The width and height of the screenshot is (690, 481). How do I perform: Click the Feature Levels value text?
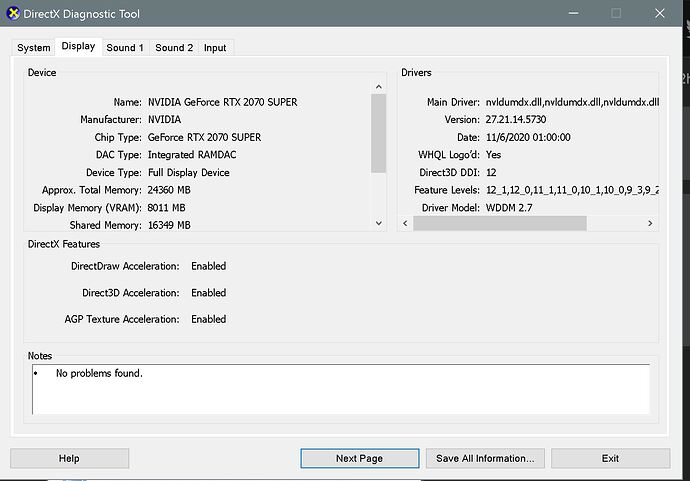pos(572,190)
